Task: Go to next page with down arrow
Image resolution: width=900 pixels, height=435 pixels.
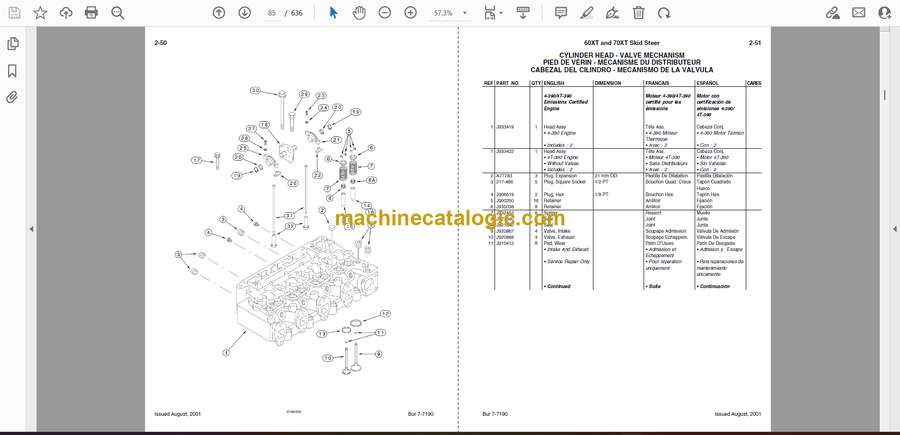Action: tap(245, 13)
